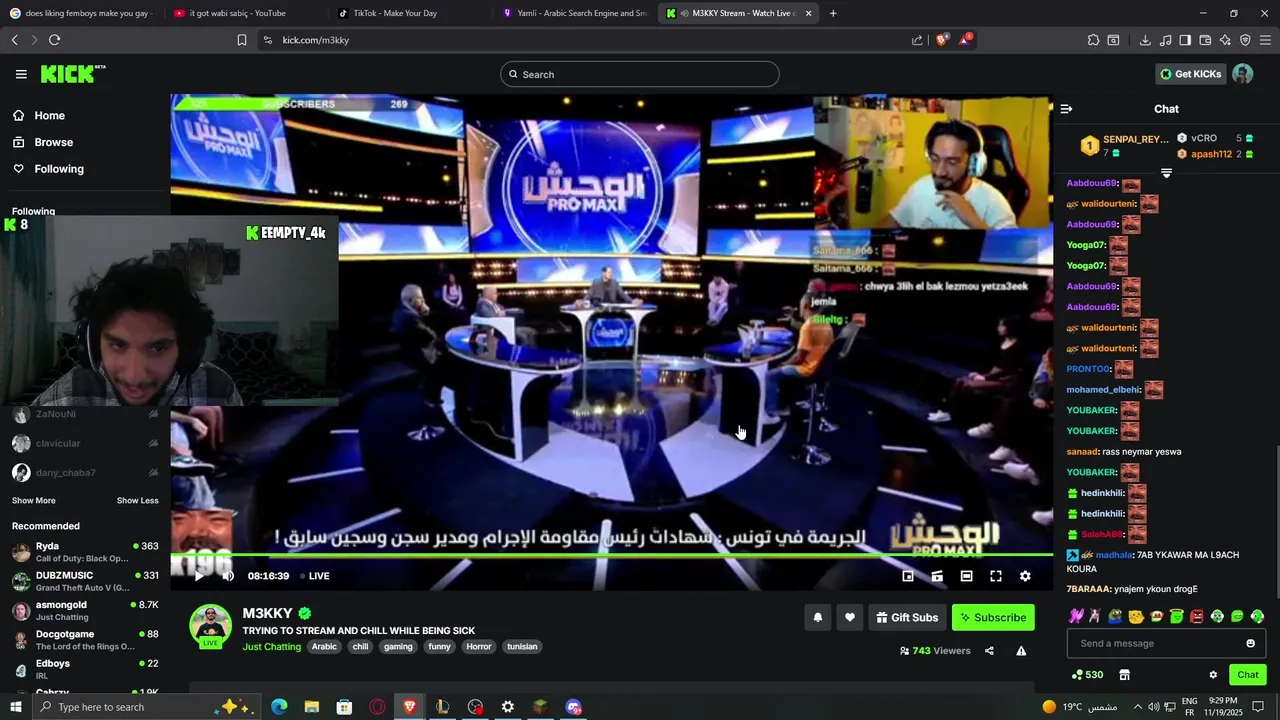
Task: Click M3KKY's channel avatar
Action: (x=210, y=625)
